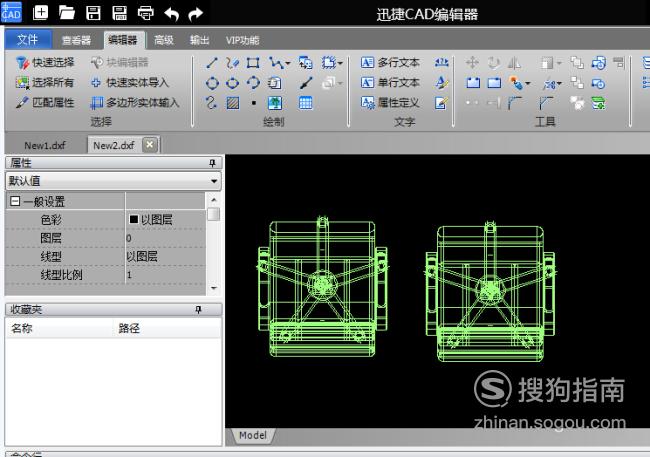Click the 属性定义 button
This screenshot has width=650, height=457.
390,102
